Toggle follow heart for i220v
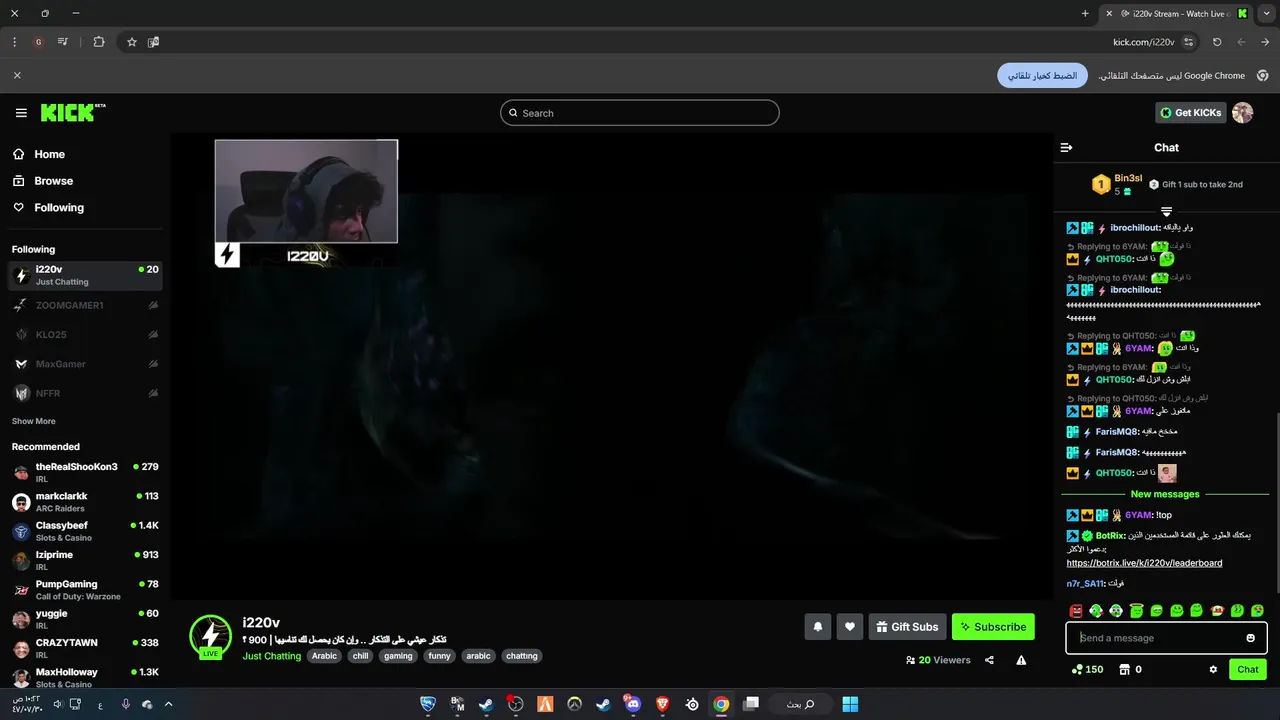The height and width of the screenshot is (720, 1280). tap(850, 627)
